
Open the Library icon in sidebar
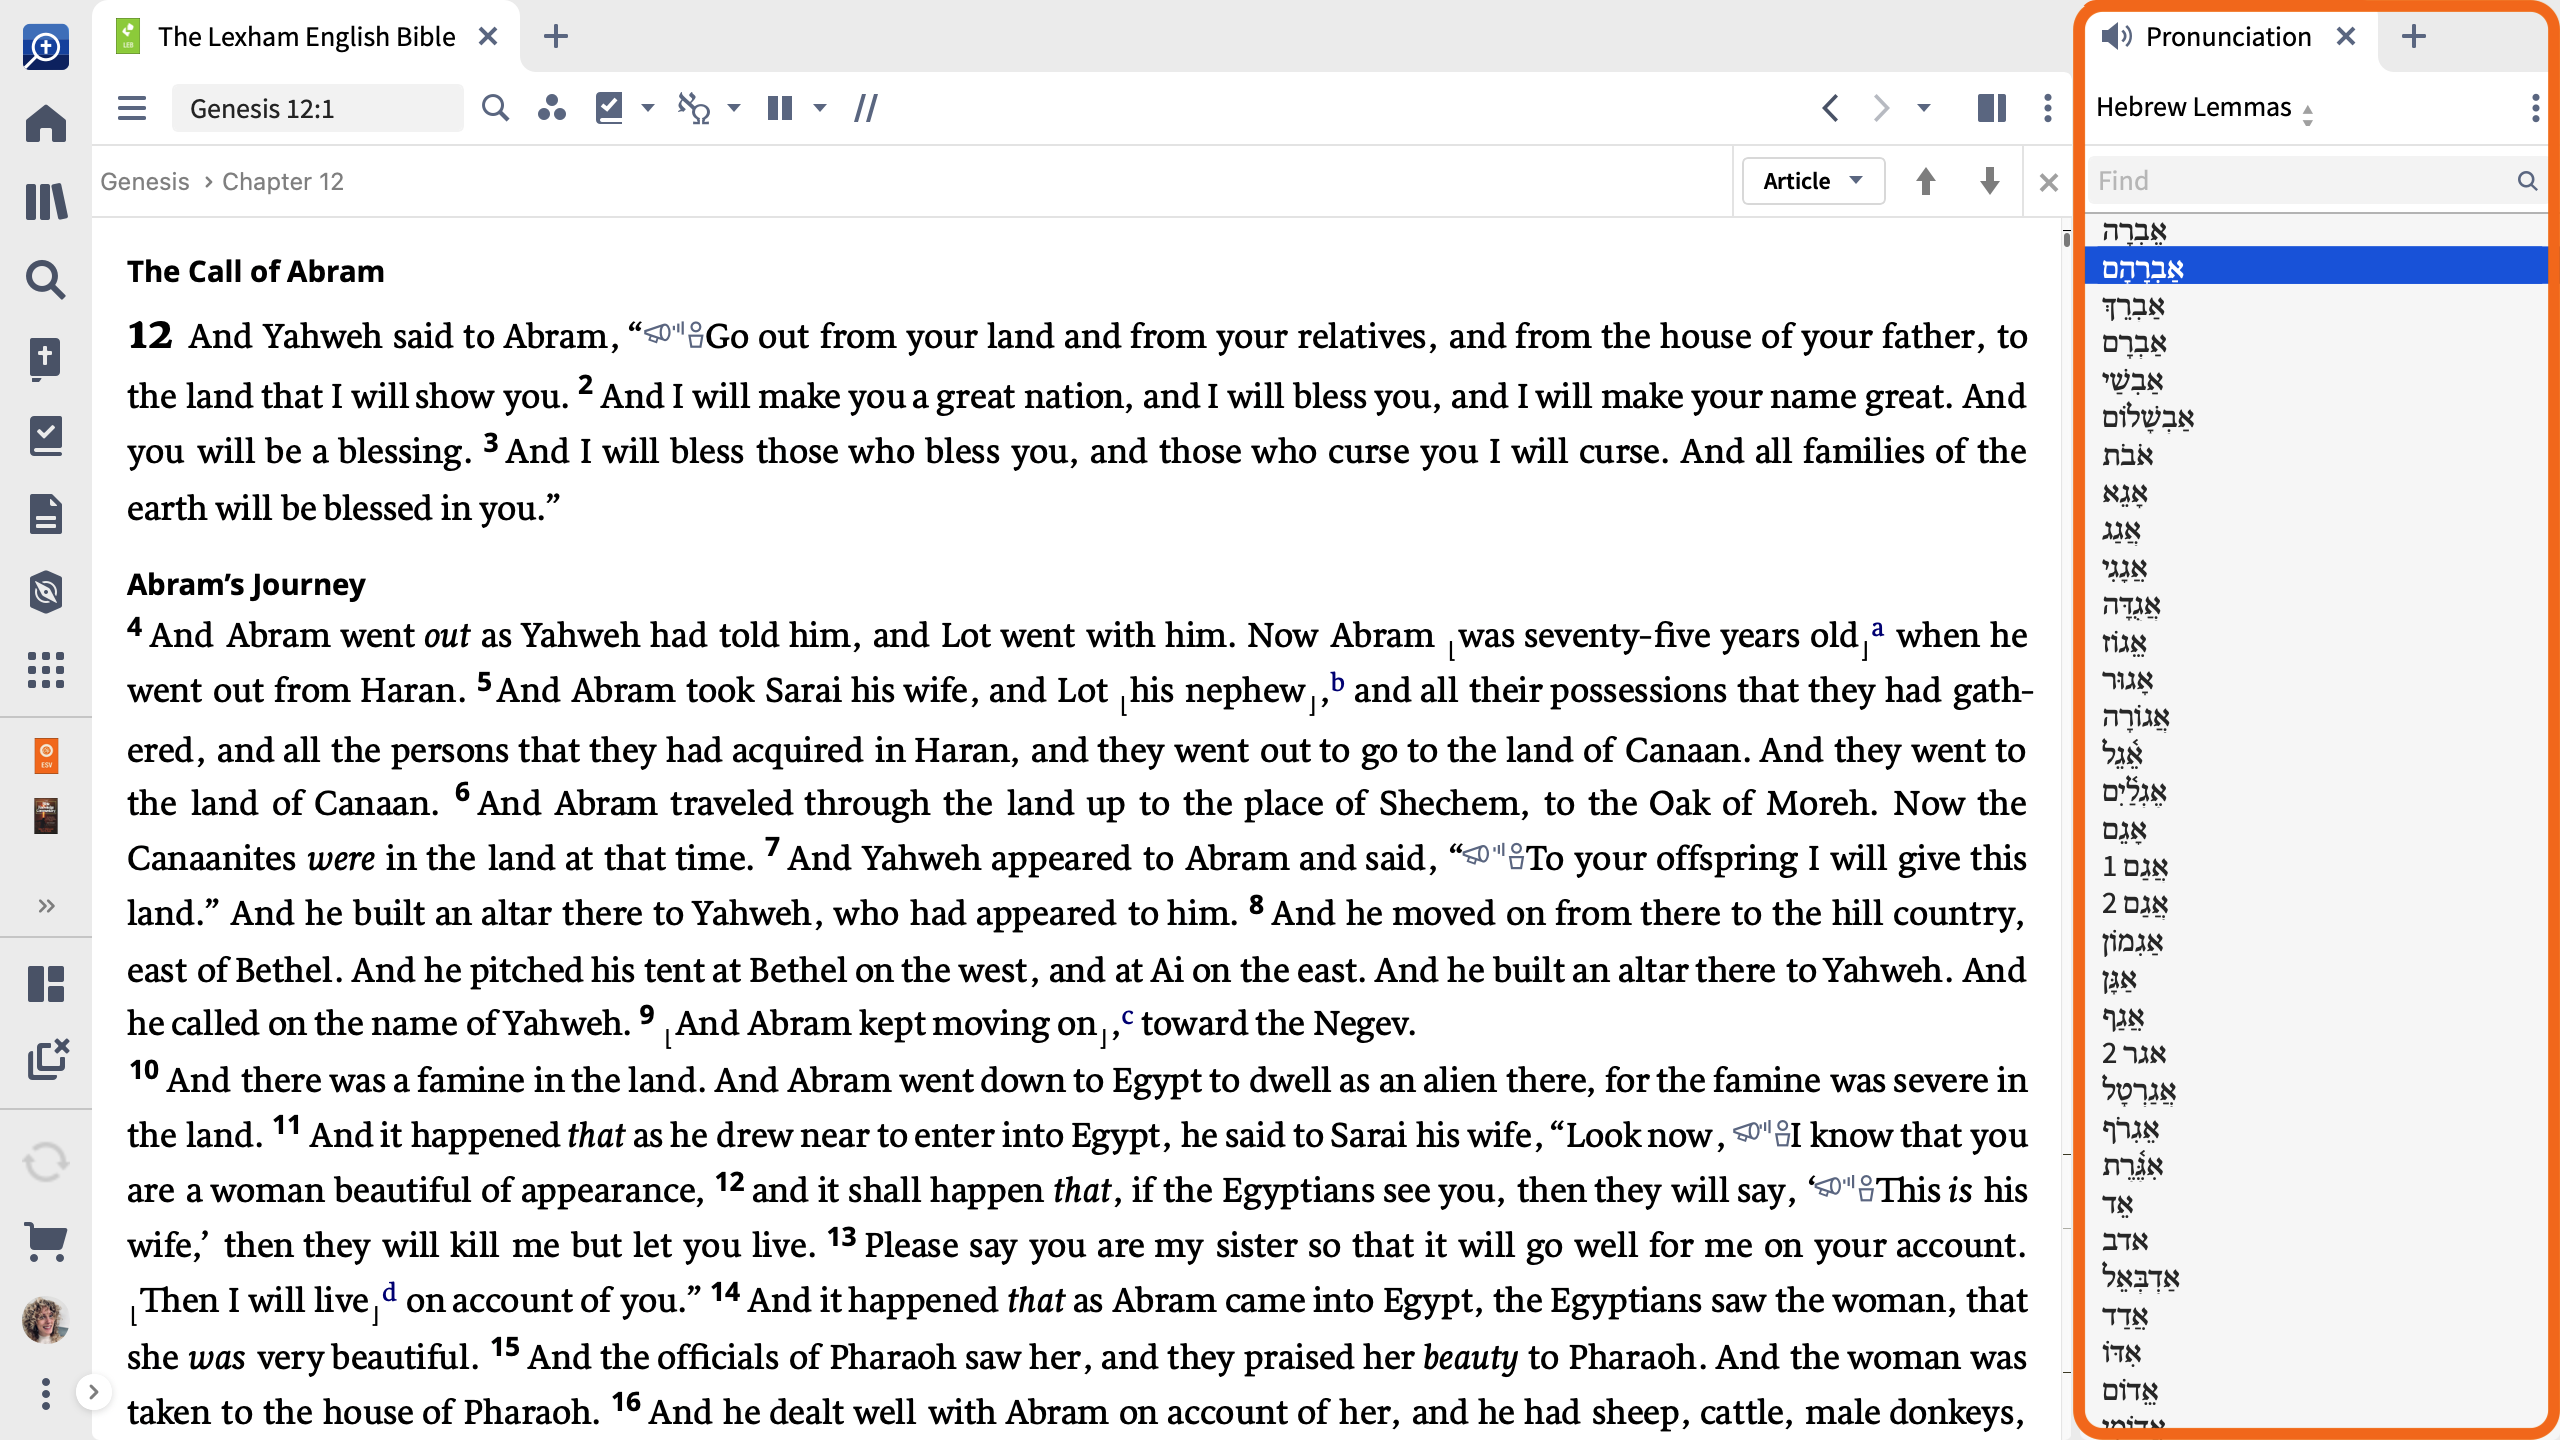(46, 202)
